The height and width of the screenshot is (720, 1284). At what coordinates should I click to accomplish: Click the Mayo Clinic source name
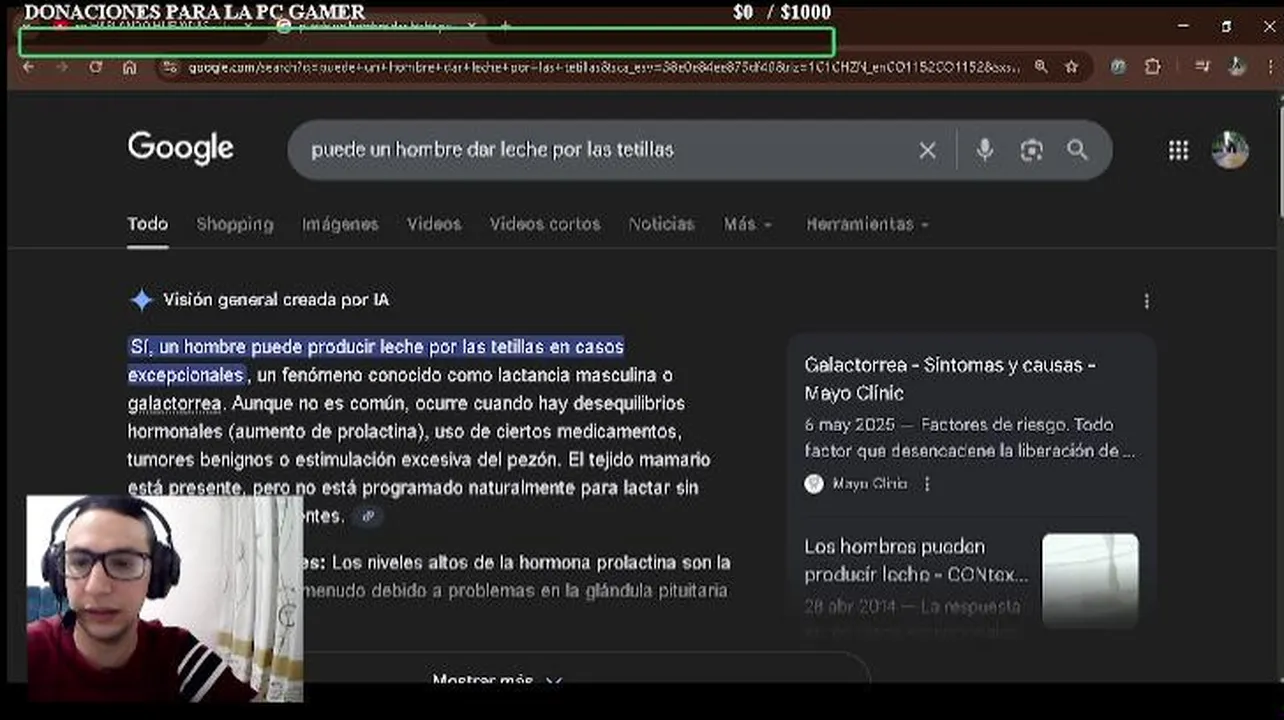tap(870, 484)
